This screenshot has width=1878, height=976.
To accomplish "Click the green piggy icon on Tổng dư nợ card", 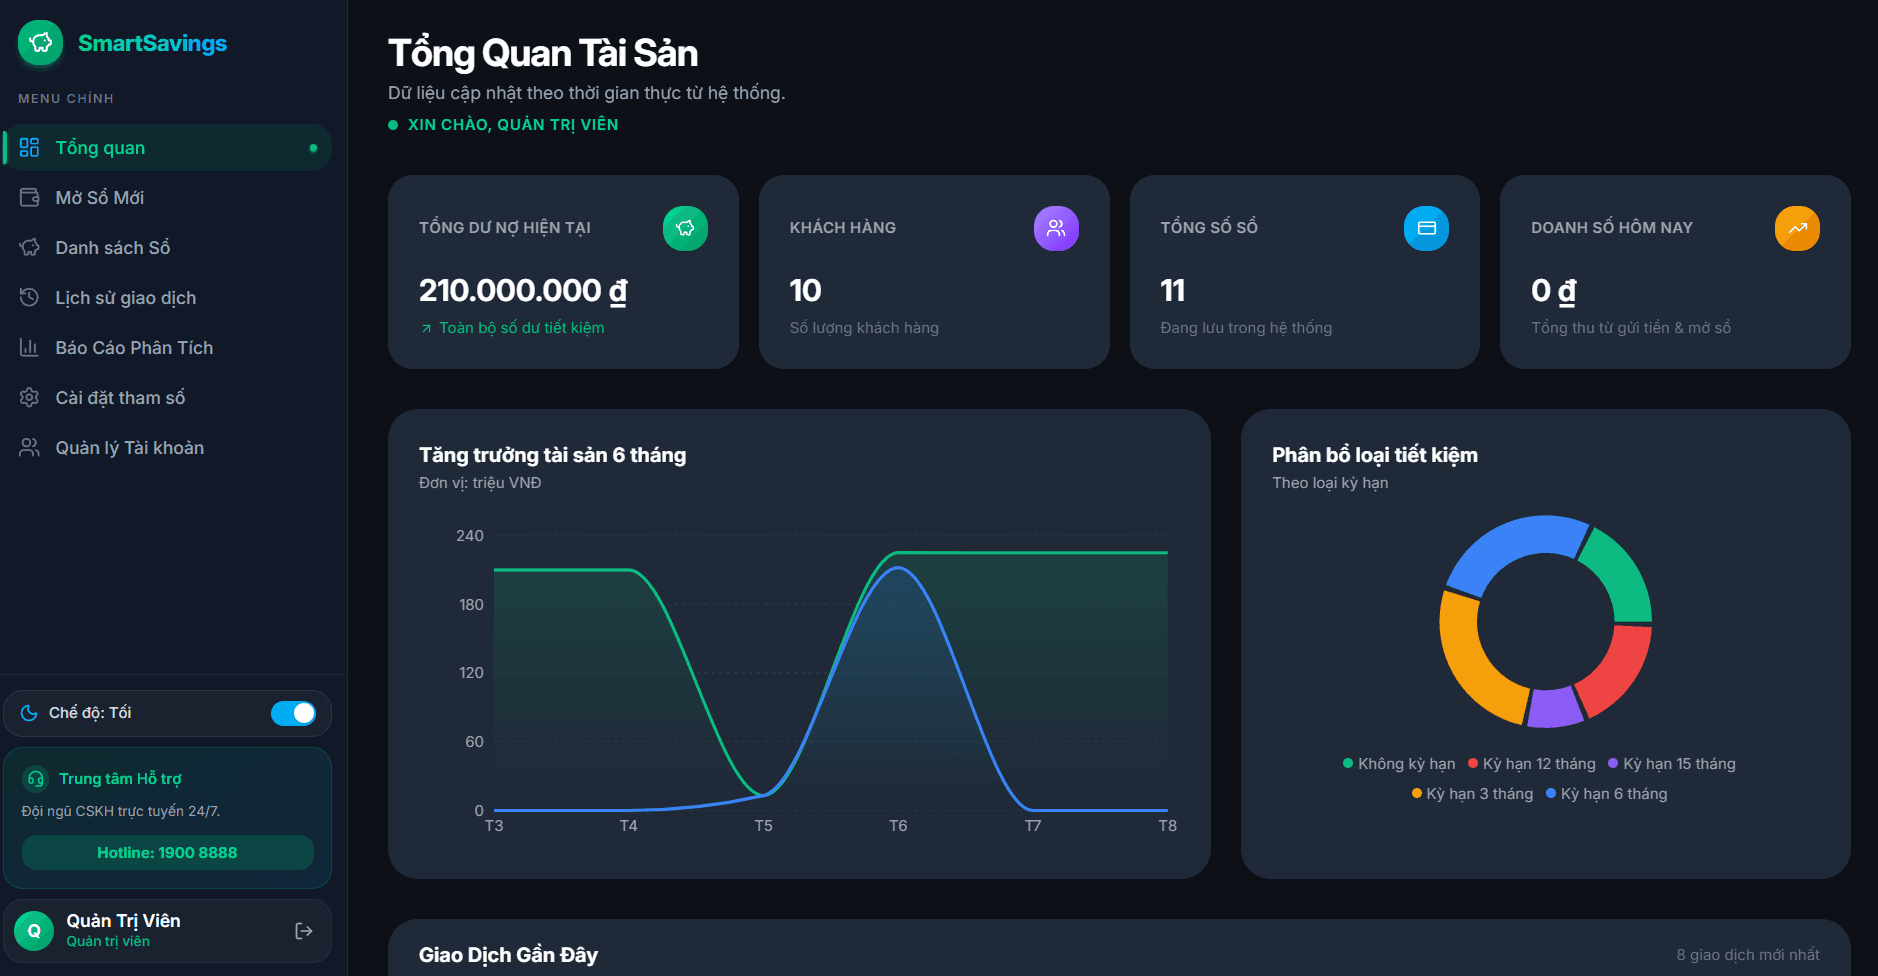I will [685, 228].
